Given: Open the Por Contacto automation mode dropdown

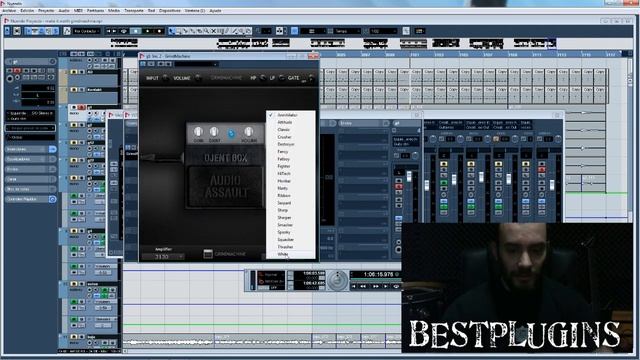Looking at the screenshot, I should click(x=87, y=31).
